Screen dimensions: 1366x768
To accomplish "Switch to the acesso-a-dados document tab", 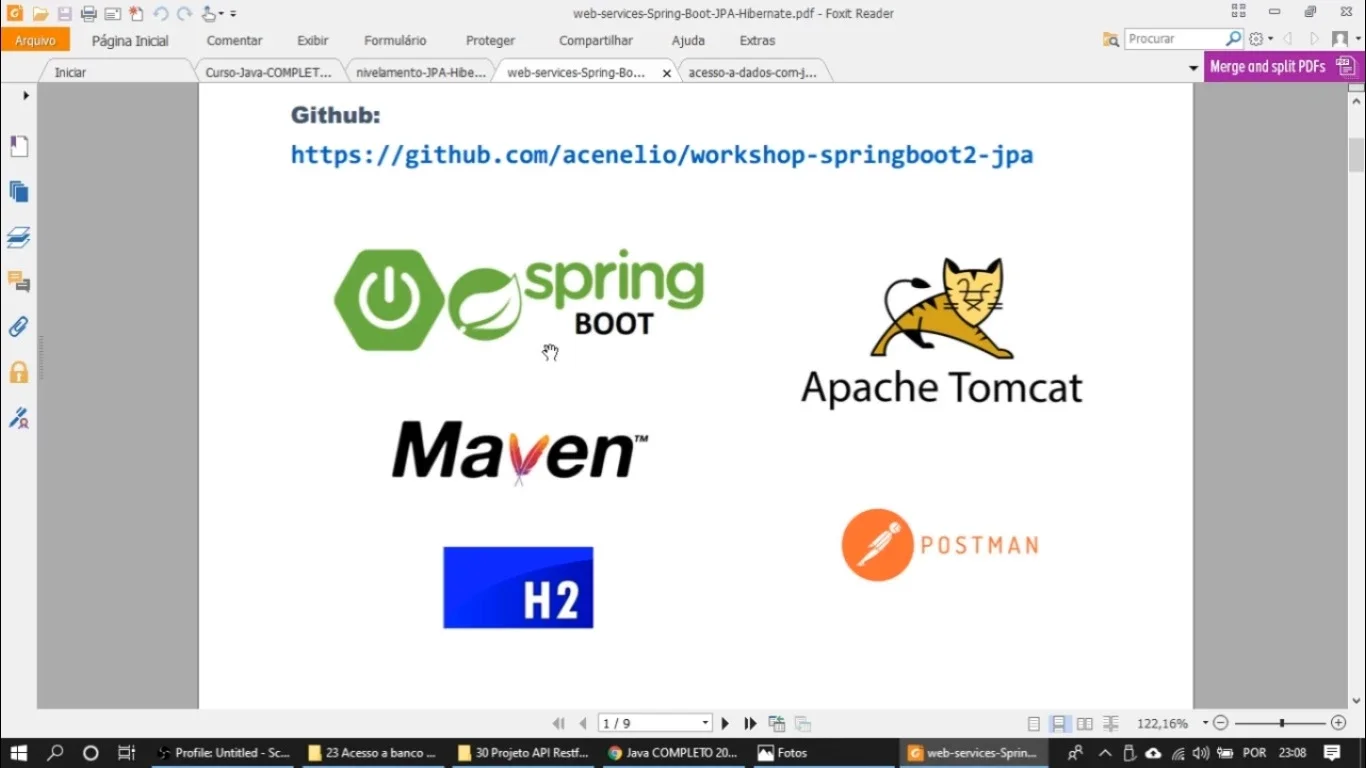I will [752, 73].
